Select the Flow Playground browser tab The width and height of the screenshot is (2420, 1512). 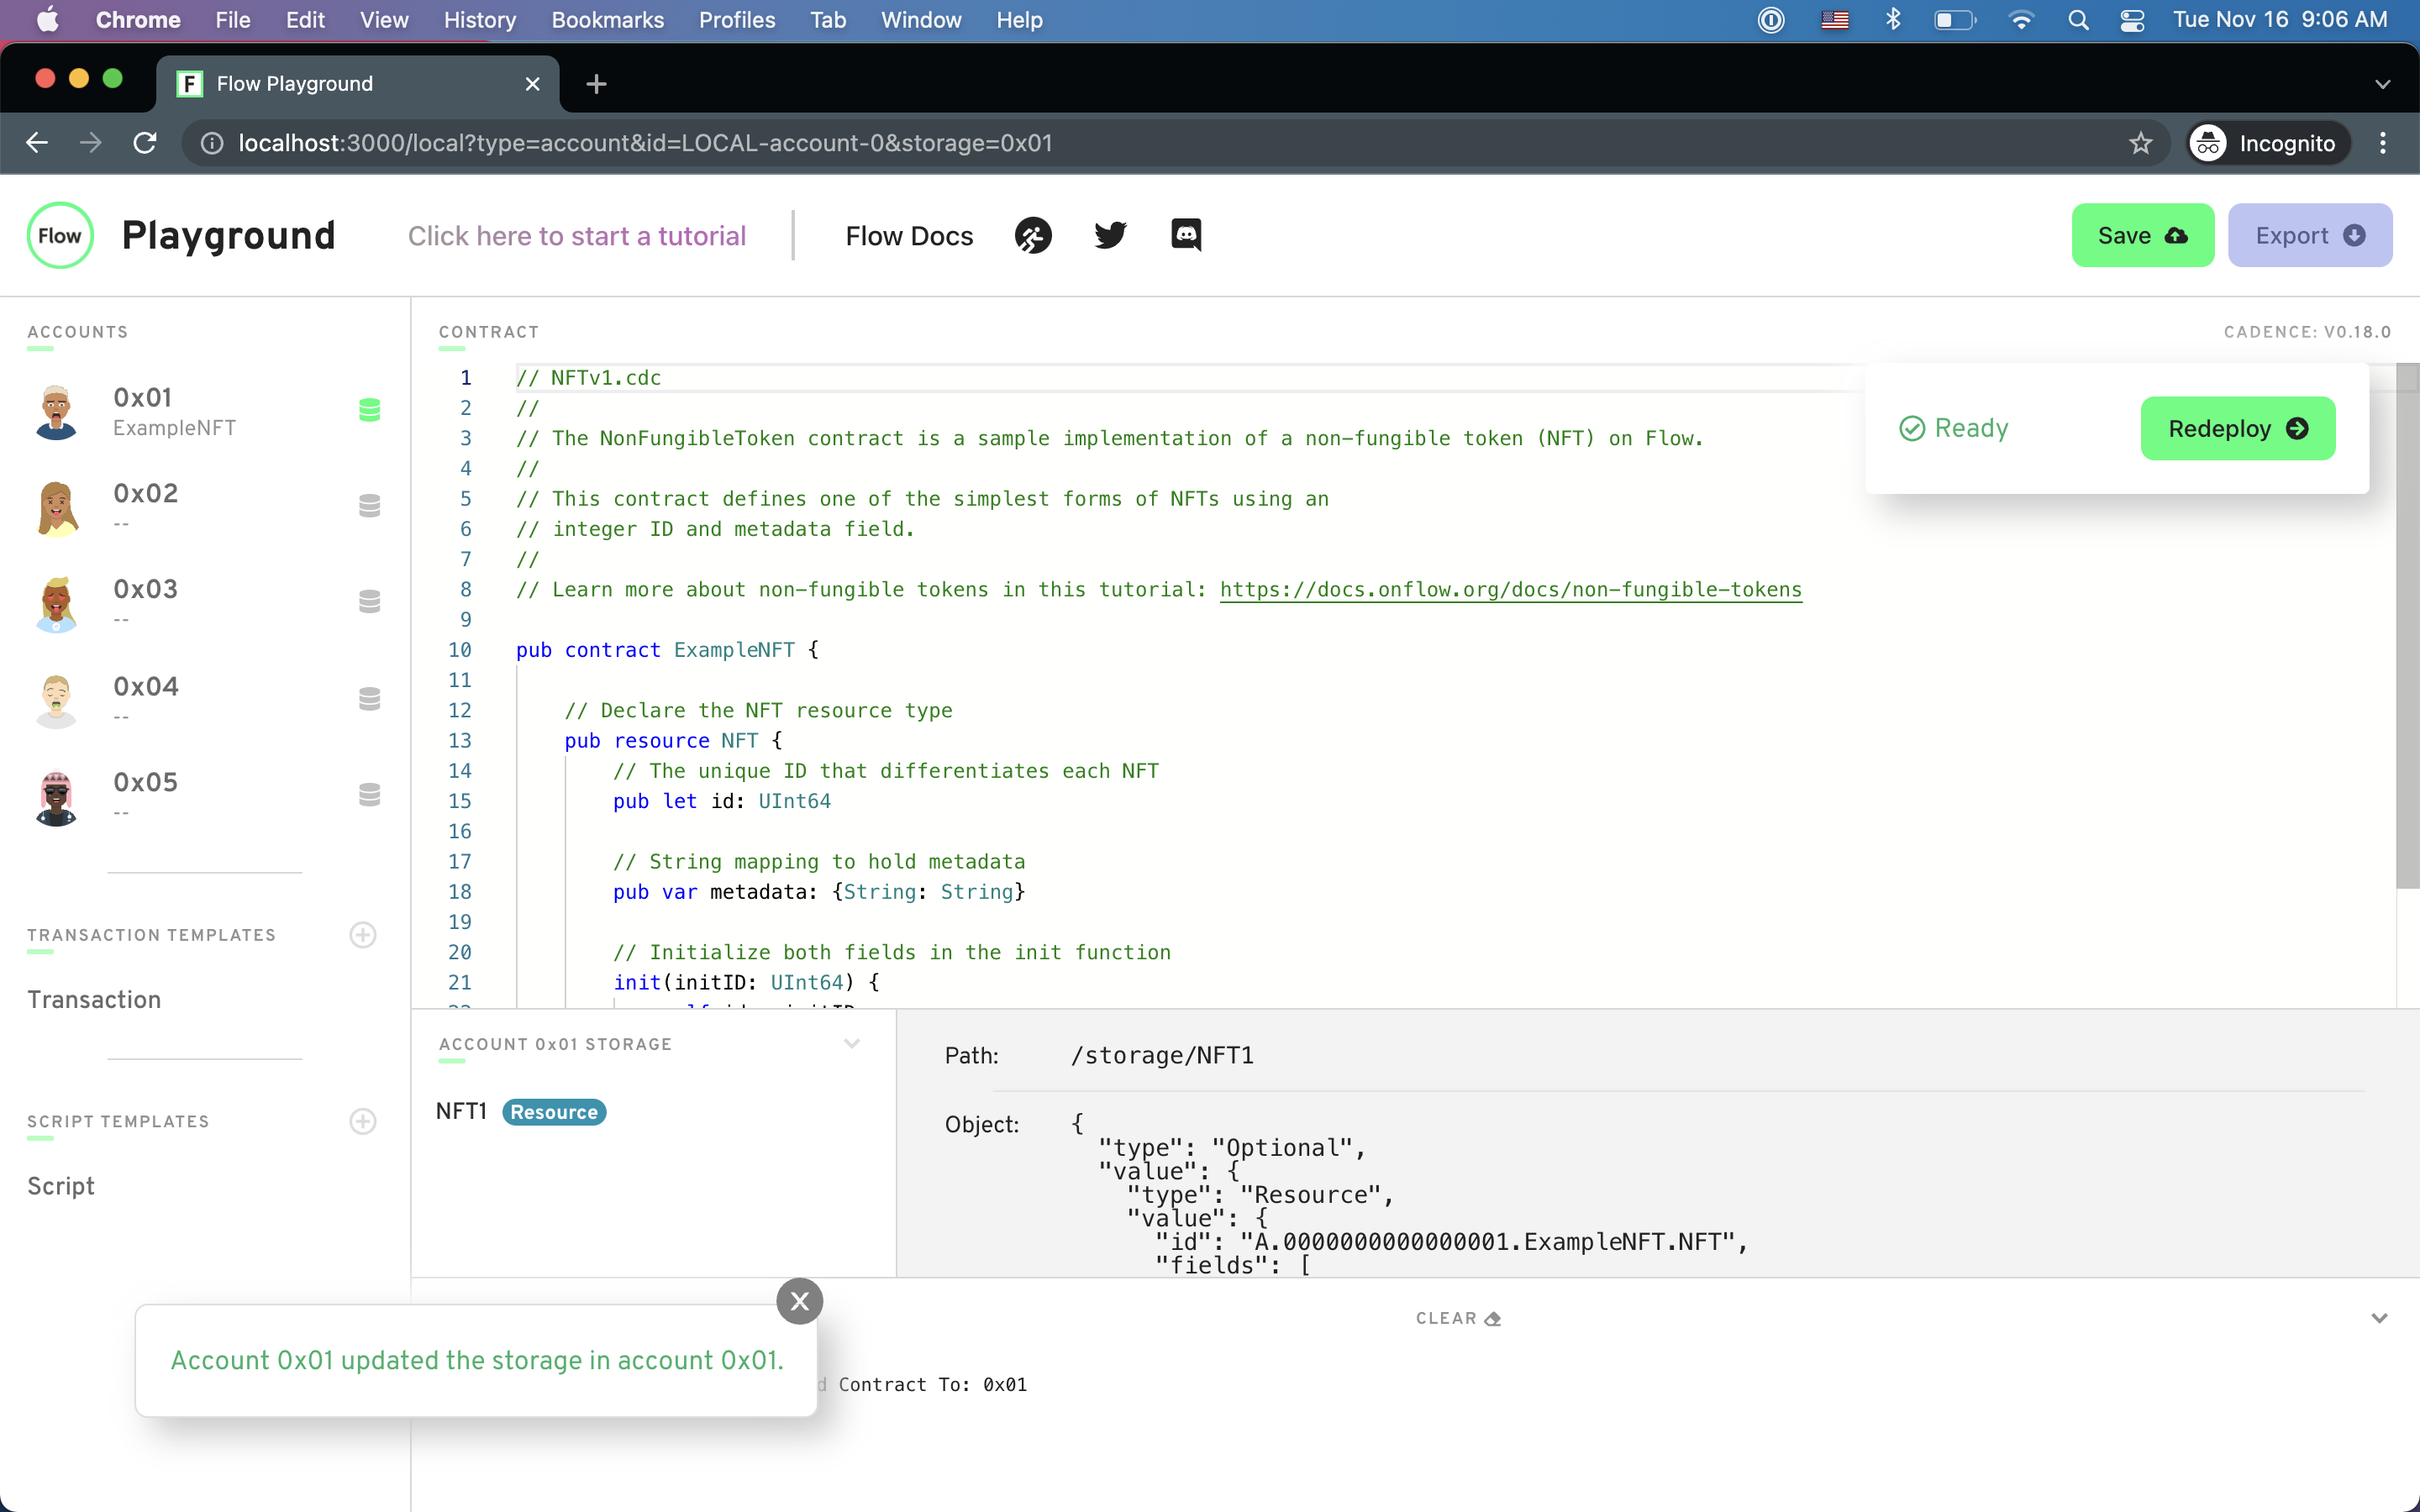coord(294,83)
